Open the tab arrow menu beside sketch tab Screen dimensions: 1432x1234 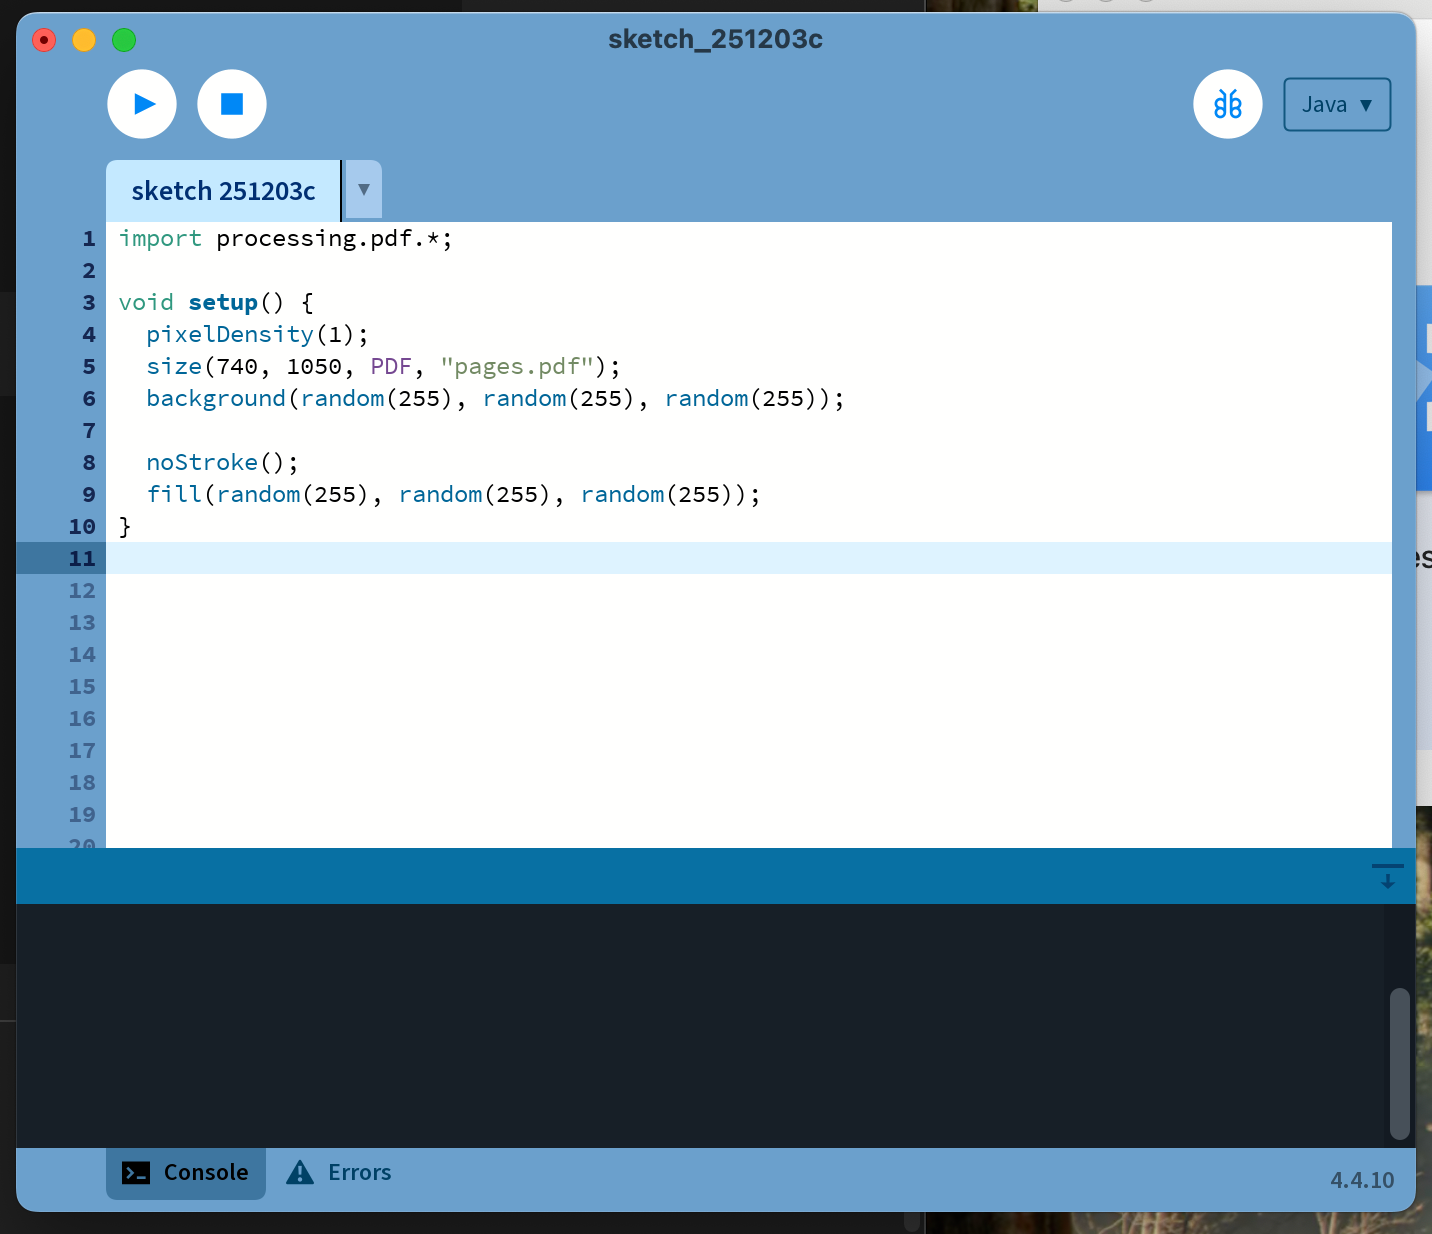(x=364, y=190)
